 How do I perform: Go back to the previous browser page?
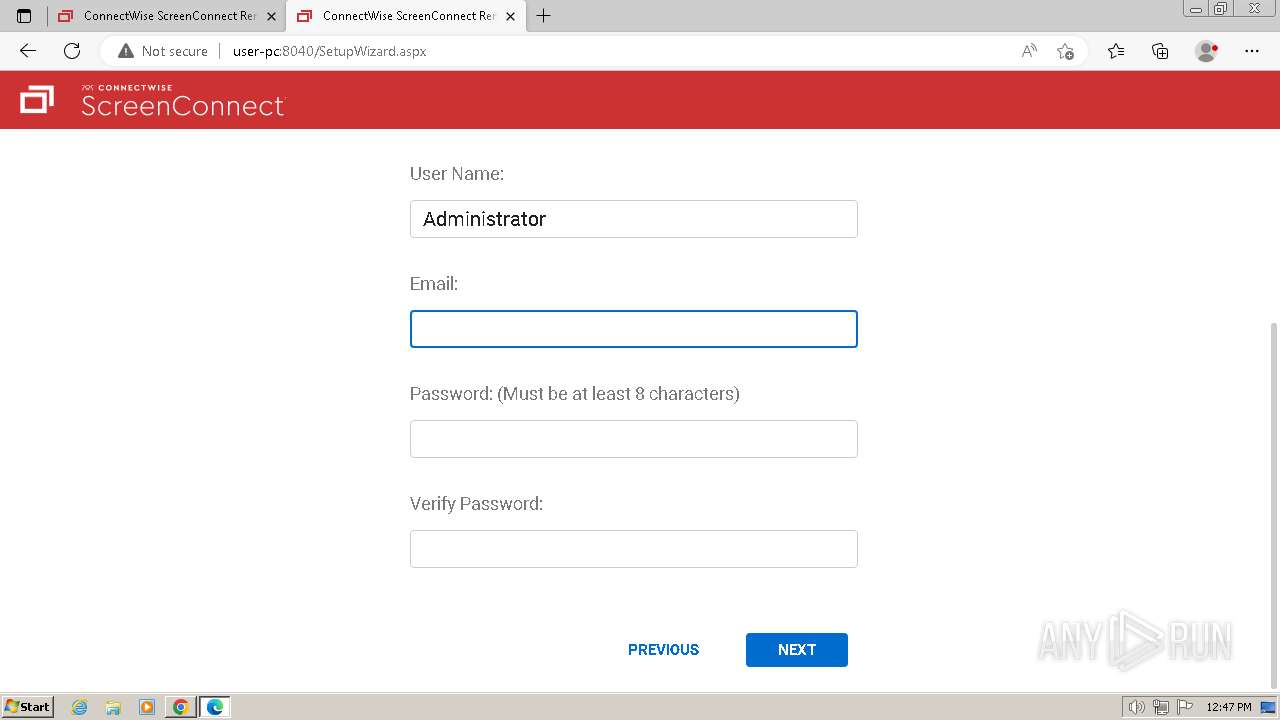[28, 51]
